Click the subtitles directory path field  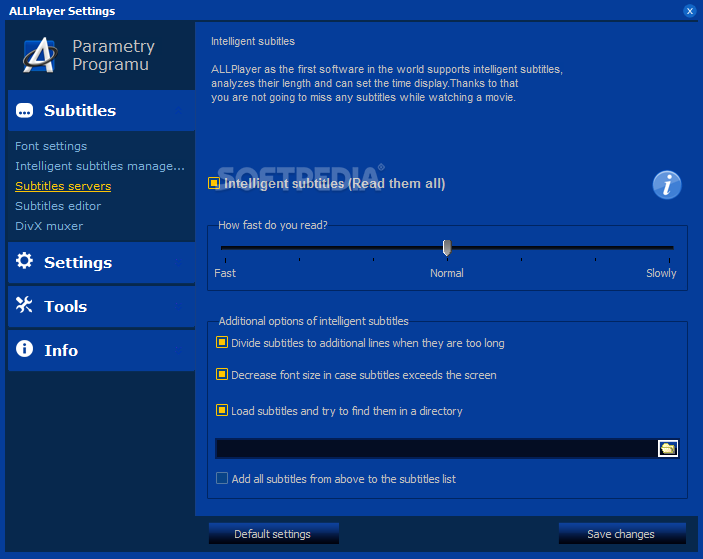tap(436, 448)
